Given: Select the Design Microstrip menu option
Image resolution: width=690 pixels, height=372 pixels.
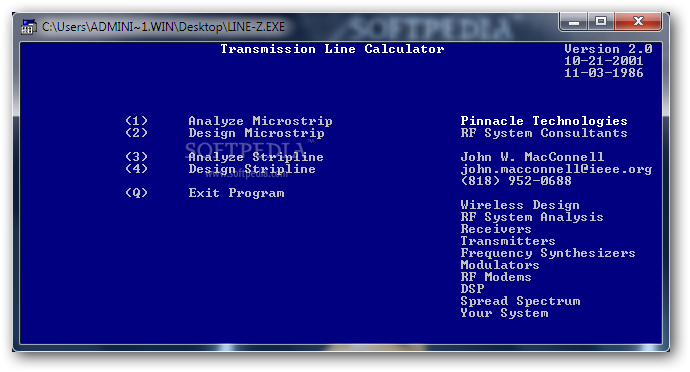Looking at the screenshot, I should coord(256,133).
